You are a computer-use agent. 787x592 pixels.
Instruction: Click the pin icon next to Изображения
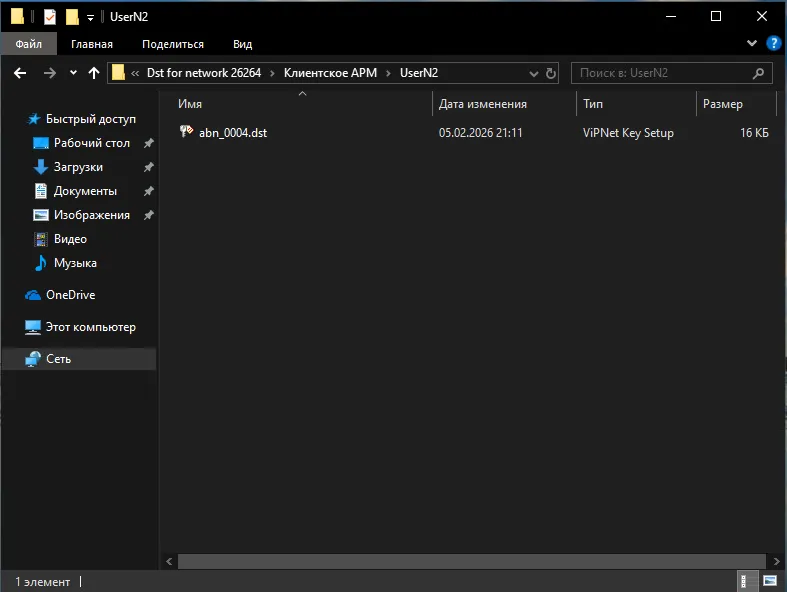(149, 215)
